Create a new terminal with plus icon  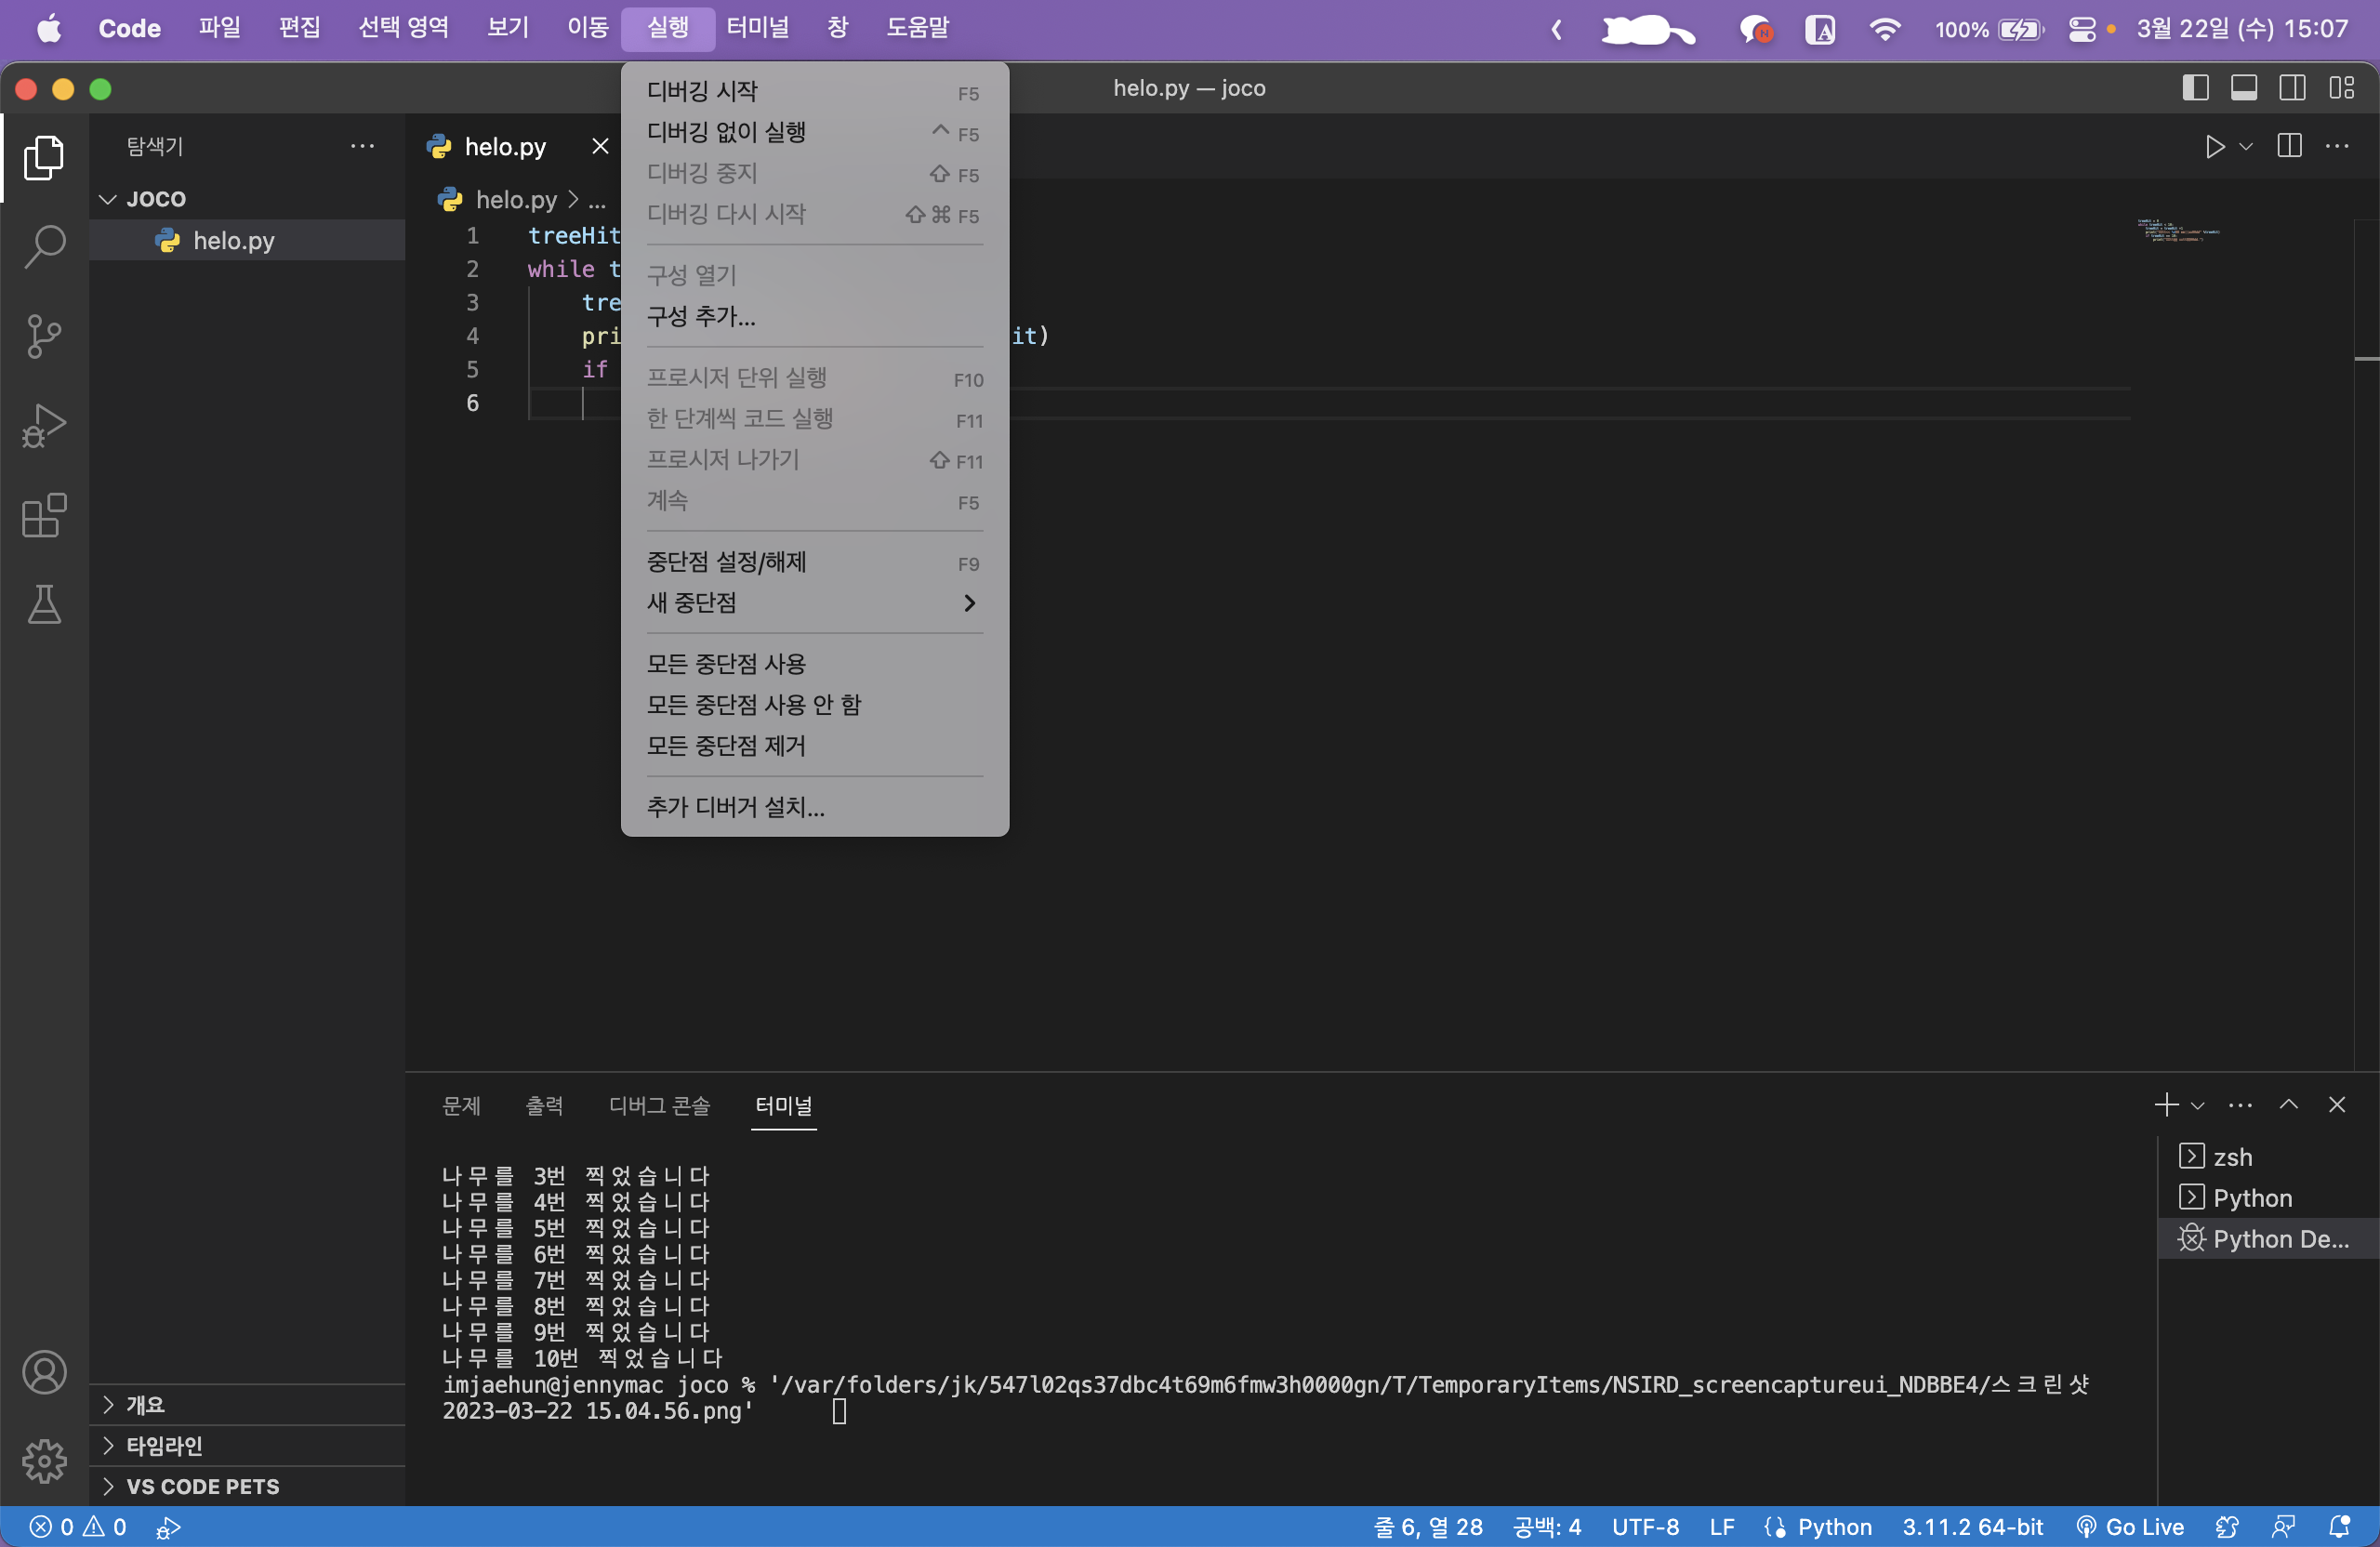pyautogui.click(x=2166, y=1105)
